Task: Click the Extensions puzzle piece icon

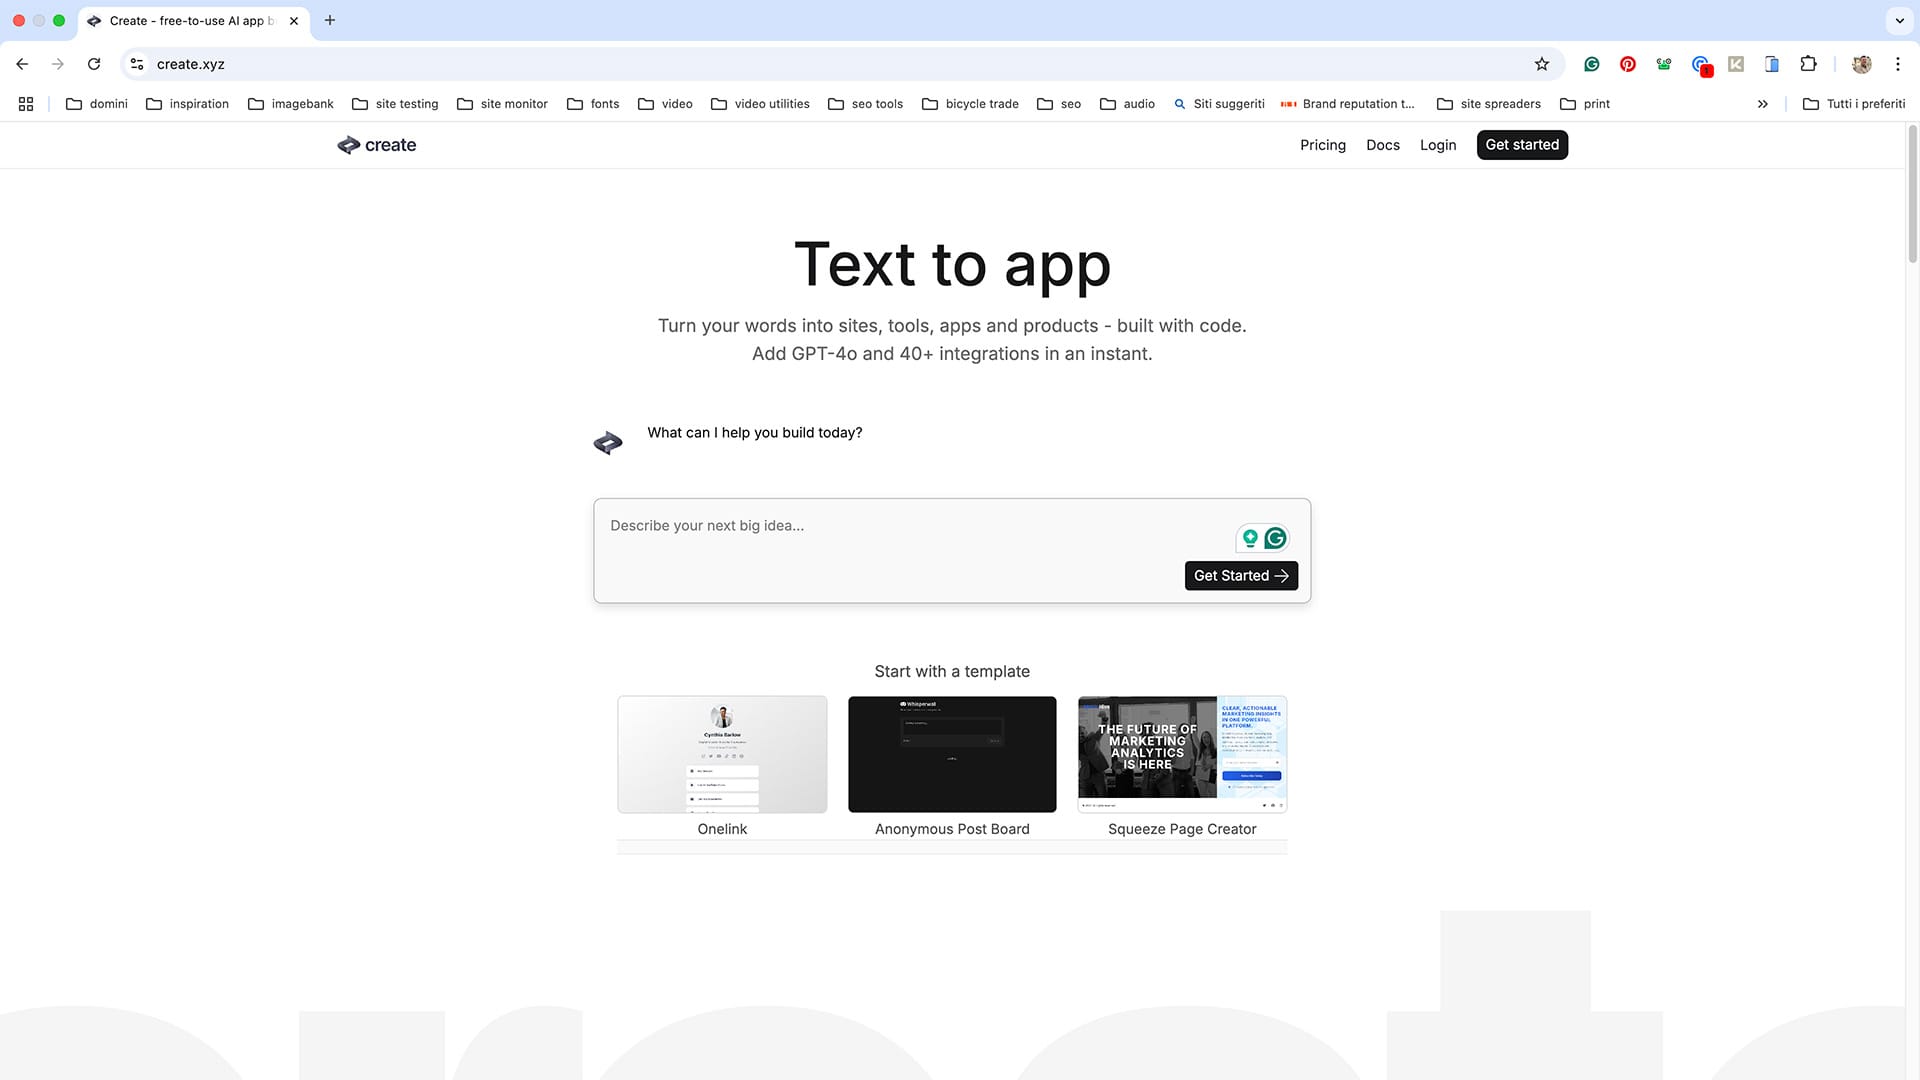Action: [1809, 63]
